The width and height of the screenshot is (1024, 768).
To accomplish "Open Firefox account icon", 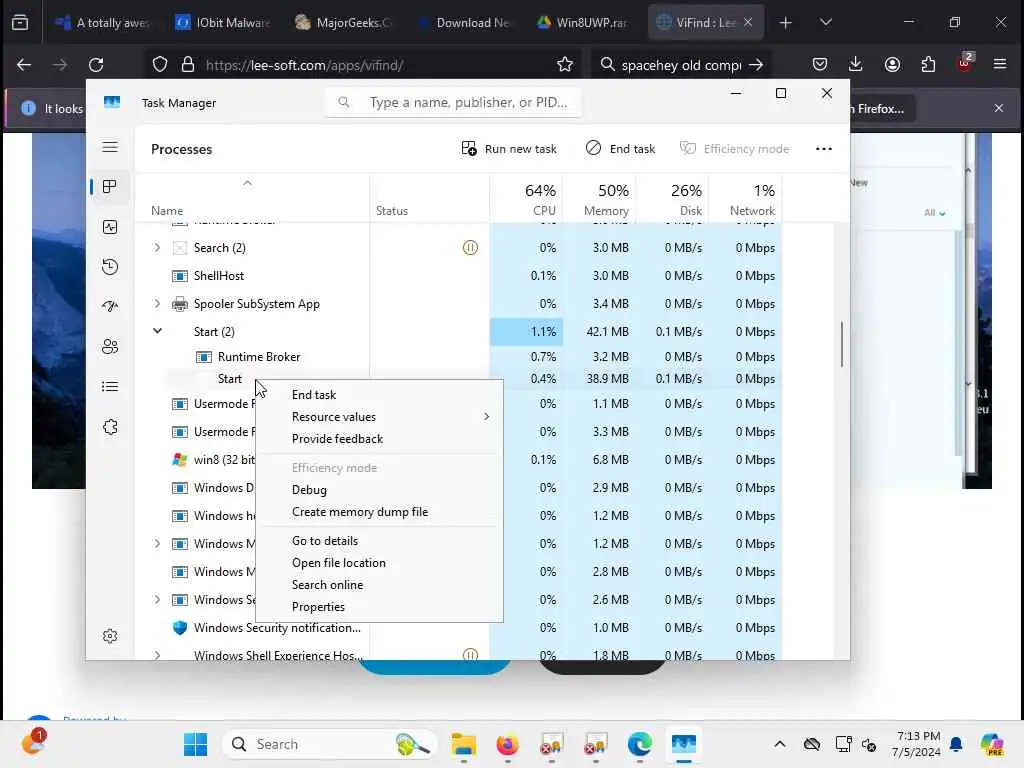I will pos(892,64).
